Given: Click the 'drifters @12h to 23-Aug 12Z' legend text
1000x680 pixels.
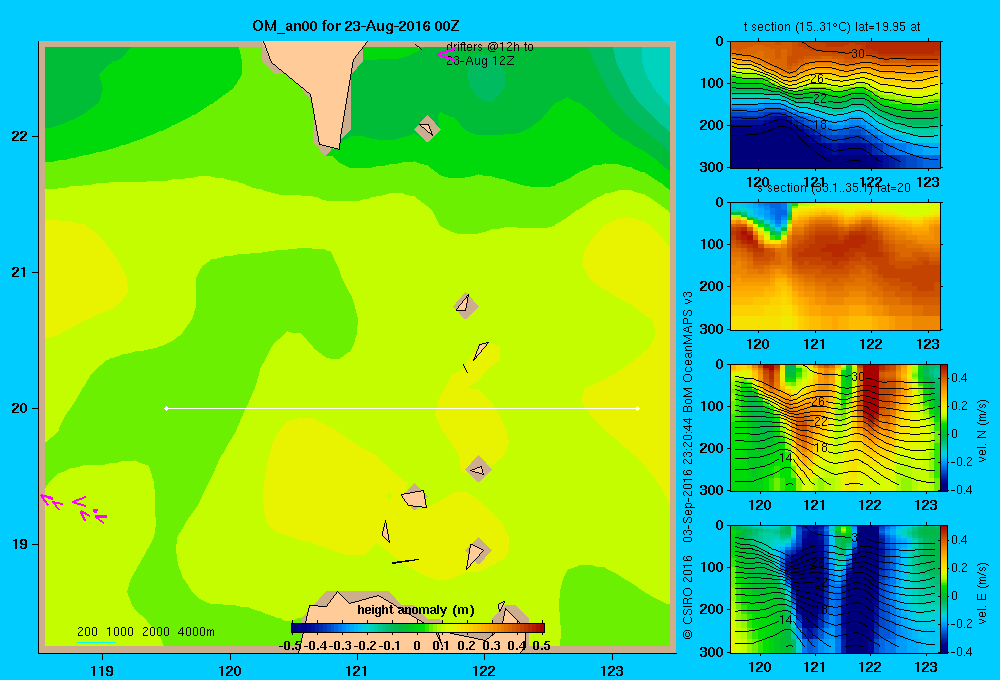Looking at the screenshot, I should click(x=489, y=54).
